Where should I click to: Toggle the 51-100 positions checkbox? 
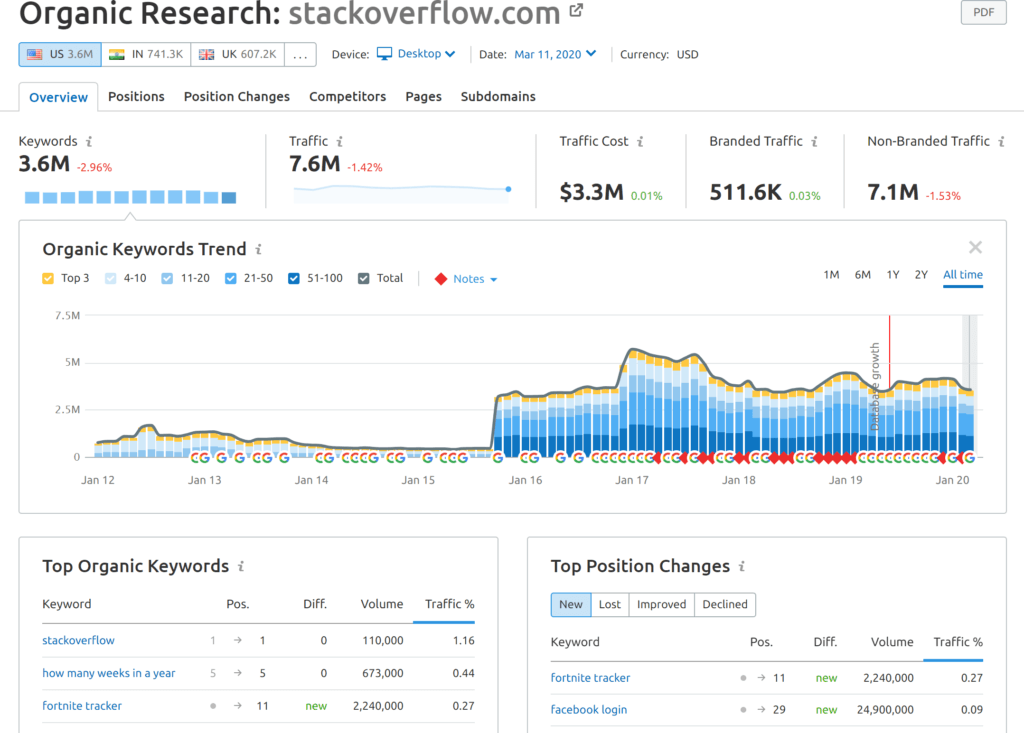pyautogui.click(x=294, y=278)
